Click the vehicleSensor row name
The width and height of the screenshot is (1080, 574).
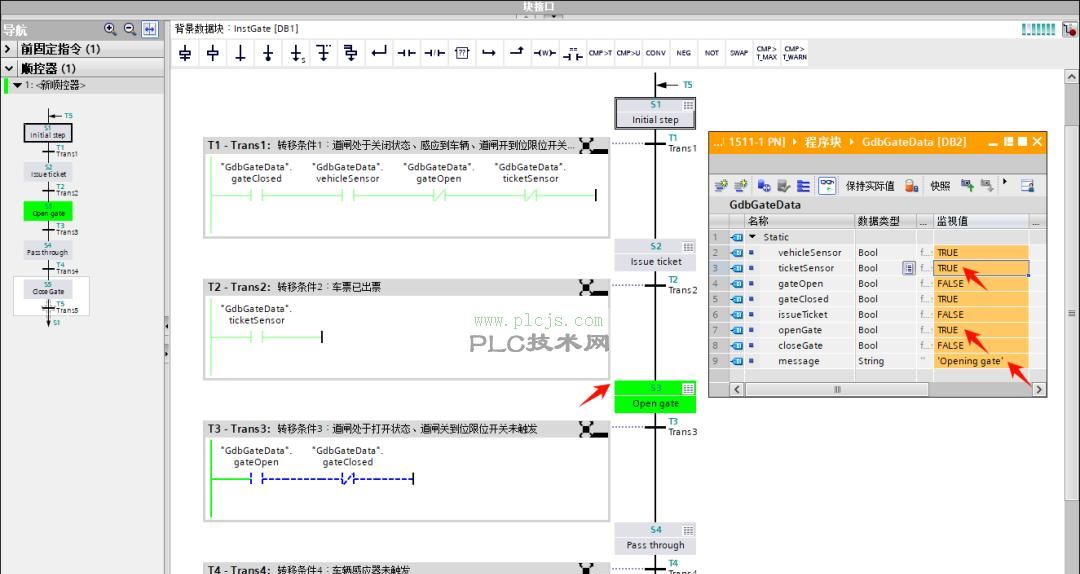[x=809, y=253]
